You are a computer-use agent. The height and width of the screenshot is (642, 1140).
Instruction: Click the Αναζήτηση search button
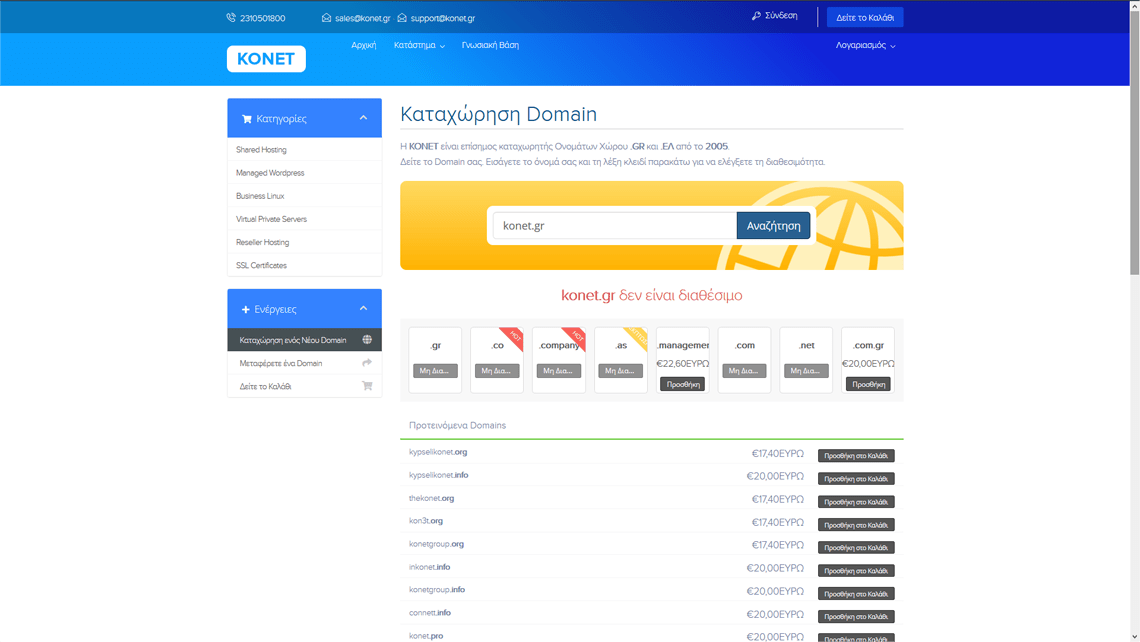click(x=774, y=225)
